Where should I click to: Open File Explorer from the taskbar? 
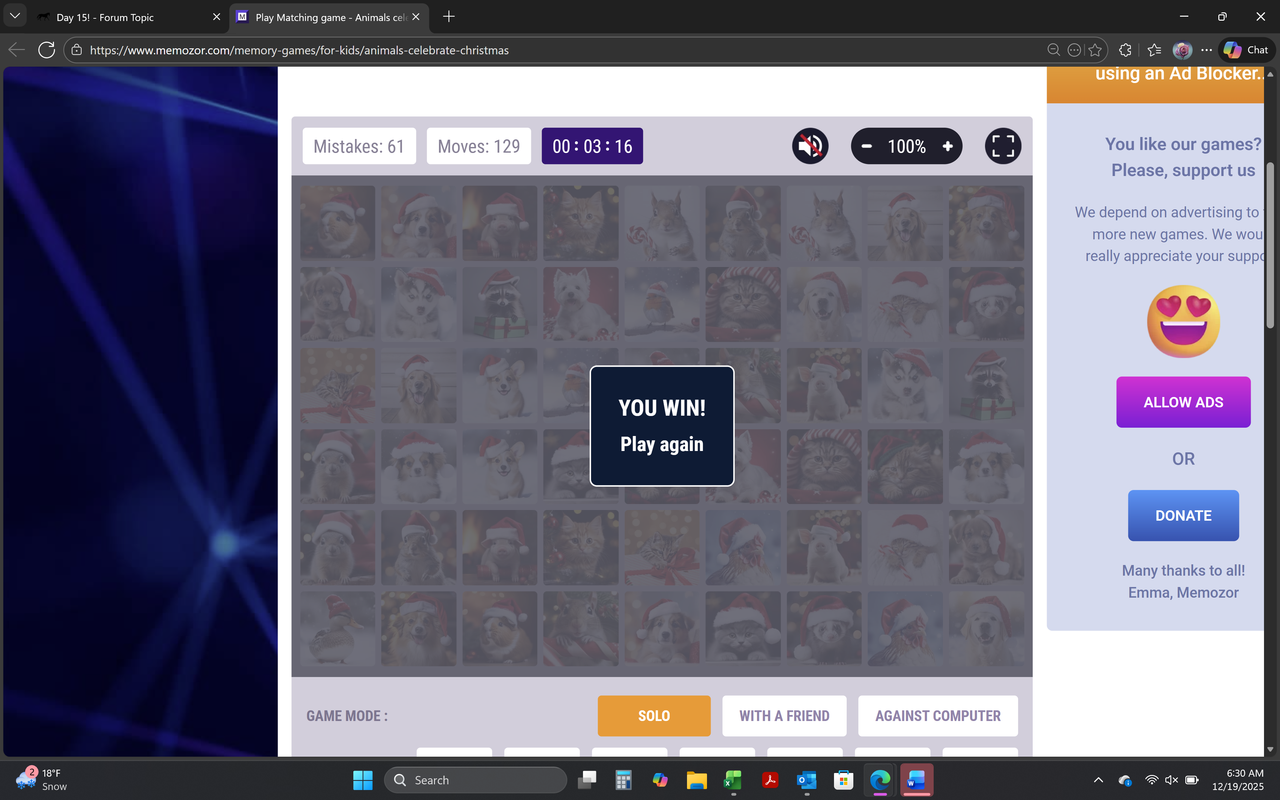(696, 780)
